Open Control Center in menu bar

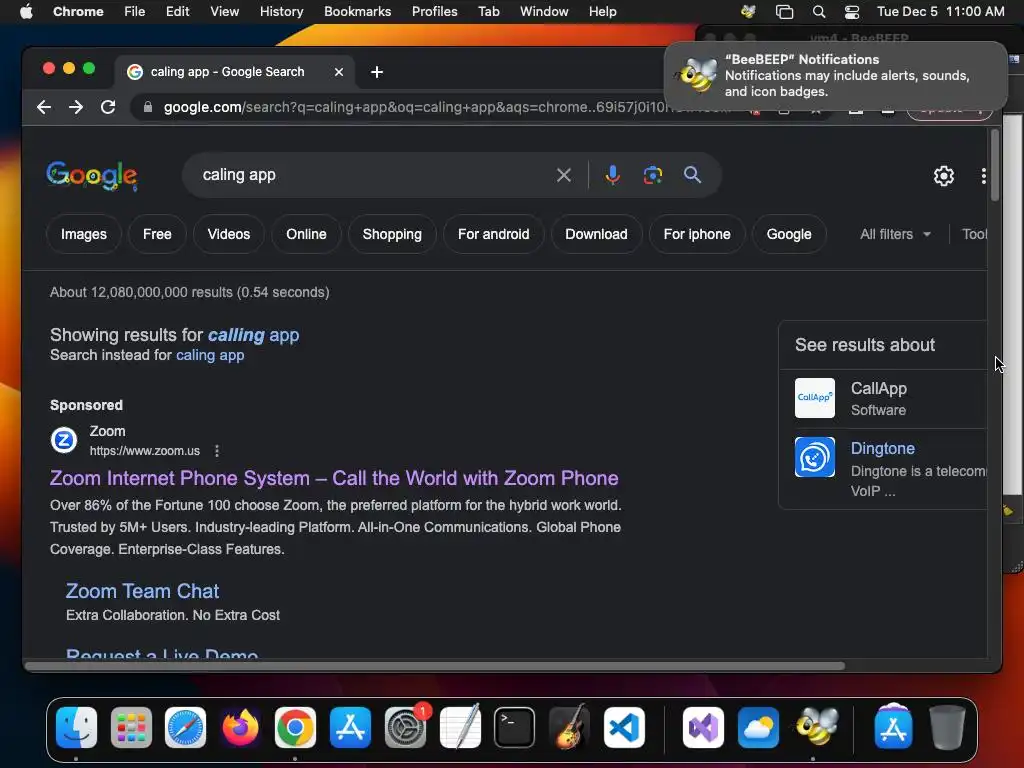click(x=852, y=12)
